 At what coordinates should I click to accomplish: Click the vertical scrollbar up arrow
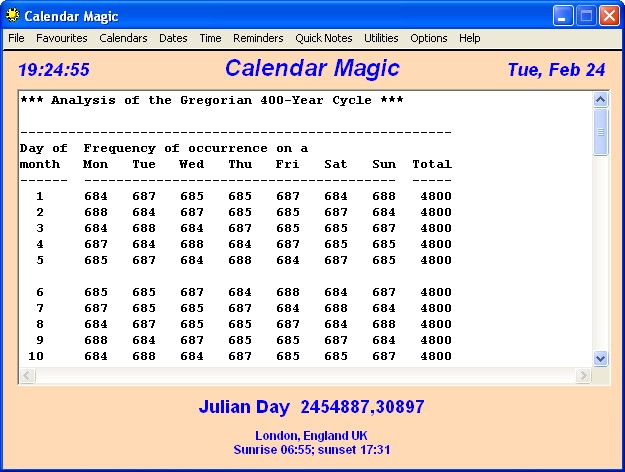click(600, 99)
